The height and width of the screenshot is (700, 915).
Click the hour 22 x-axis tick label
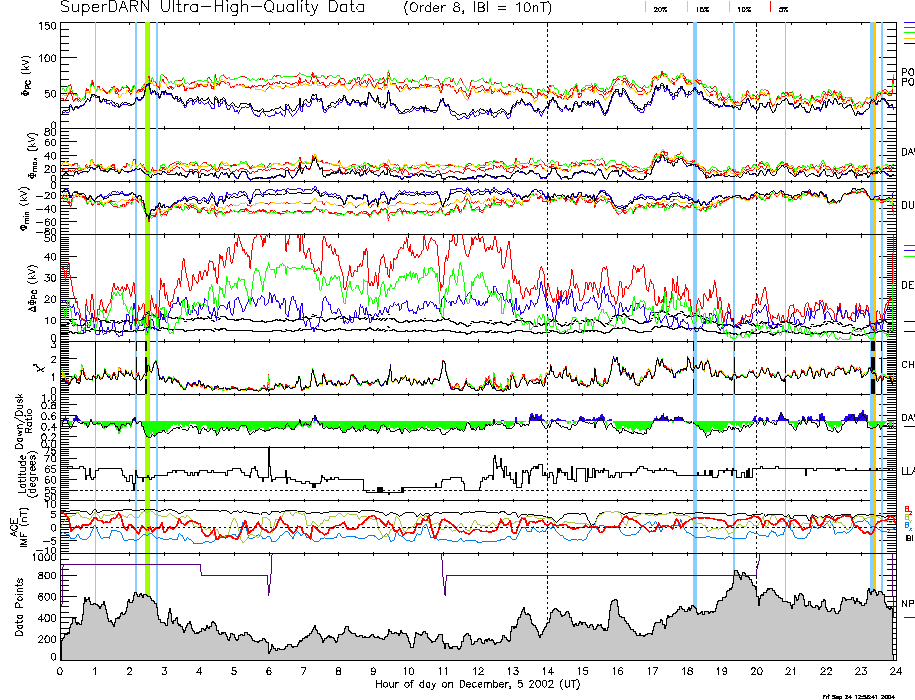point(826,671)
